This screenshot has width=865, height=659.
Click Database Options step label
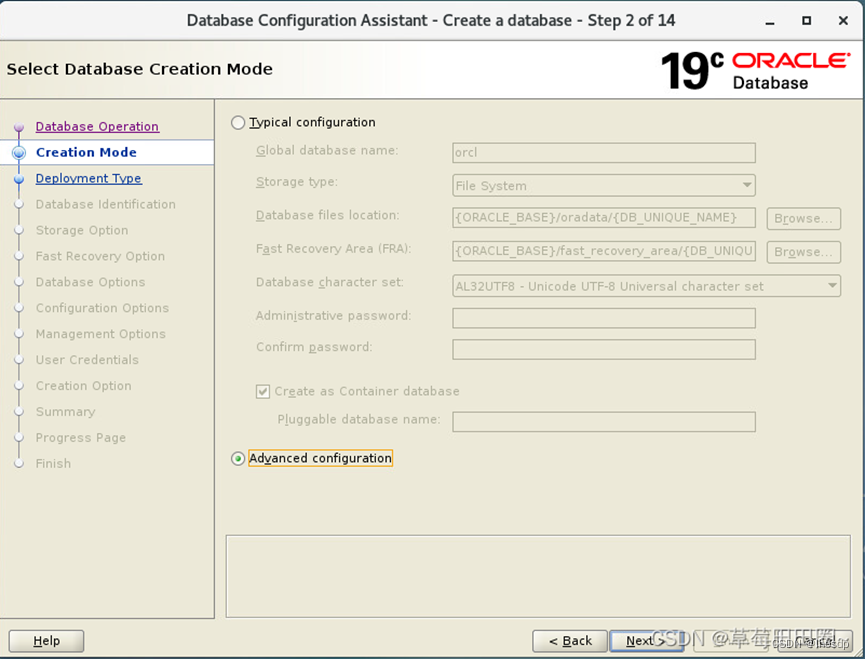pos(90,282)
